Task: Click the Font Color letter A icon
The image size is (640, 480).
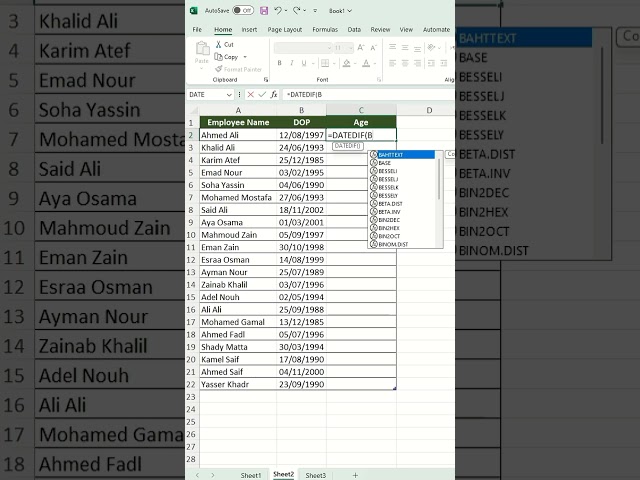Action: (x=366, y=63)
